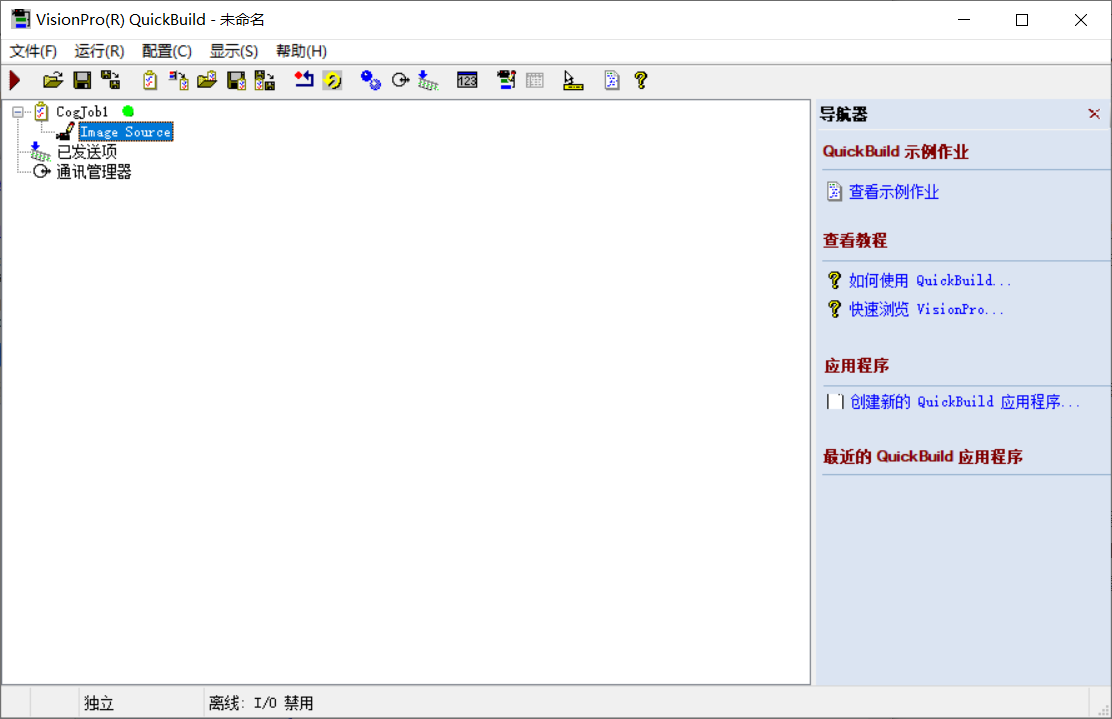Open 如何使用 QuickBuild tutorial link
The width and height of the screenshot is (1112, 719).
click(x=930, y=281)
